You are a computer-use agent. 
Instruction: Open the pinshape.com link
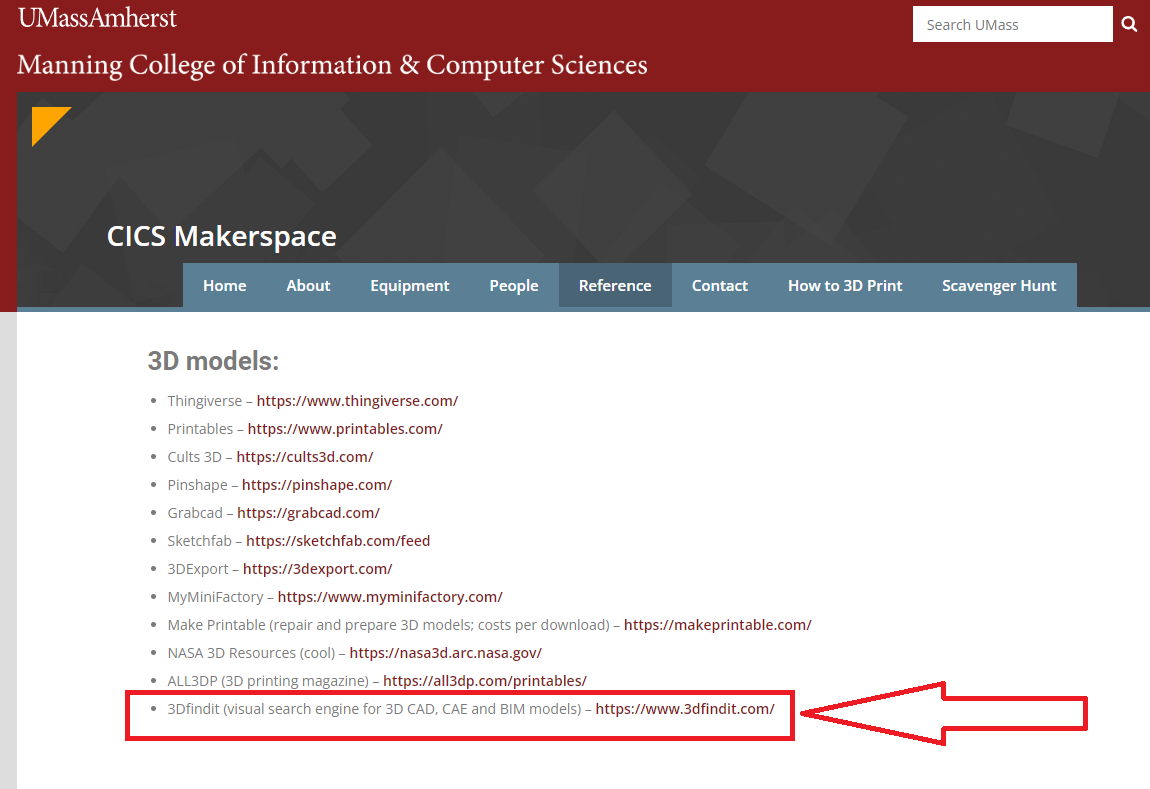pyautogui.click(x=317, y=485)
